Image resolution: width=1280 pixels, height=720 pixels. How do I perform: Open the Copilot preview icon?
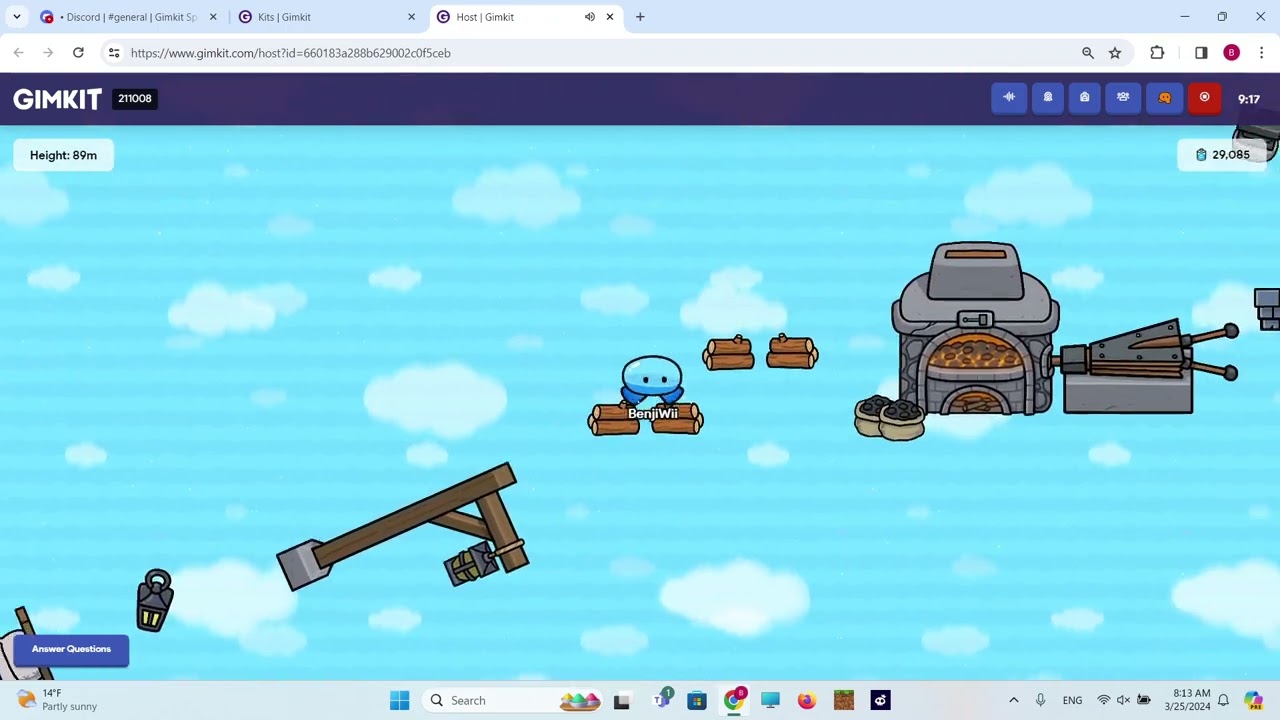coord(1253,700)
